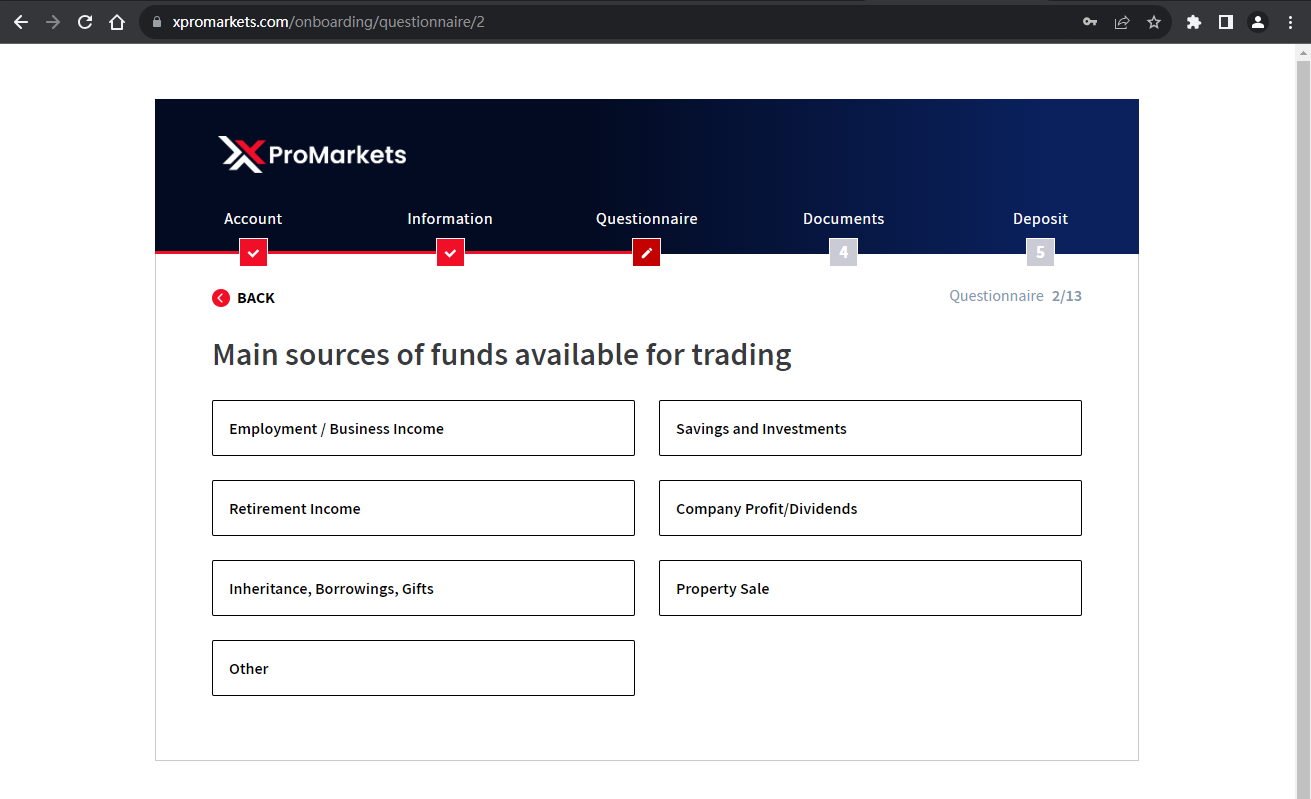Image resolution: width=1311 pixels, height=799 pixels.
Task: Switch to the Questionnaire step label
Action: click(x=647, y=219)
